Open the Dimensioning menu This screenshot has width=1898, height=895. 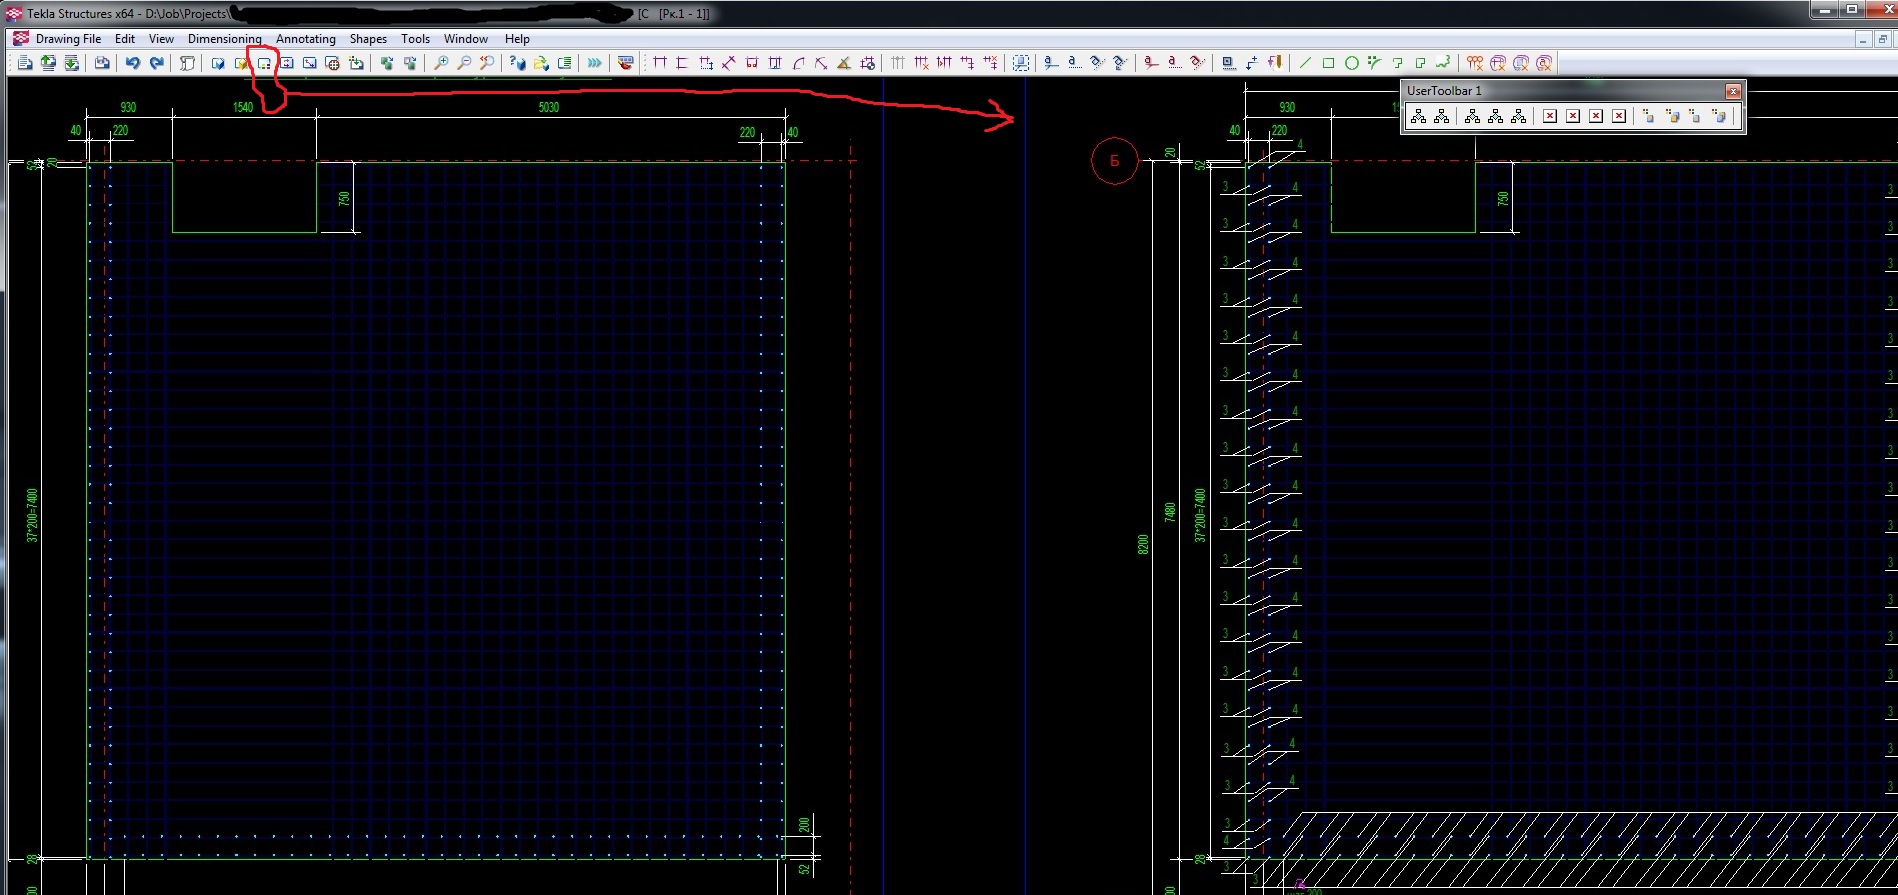click(224, 39)
